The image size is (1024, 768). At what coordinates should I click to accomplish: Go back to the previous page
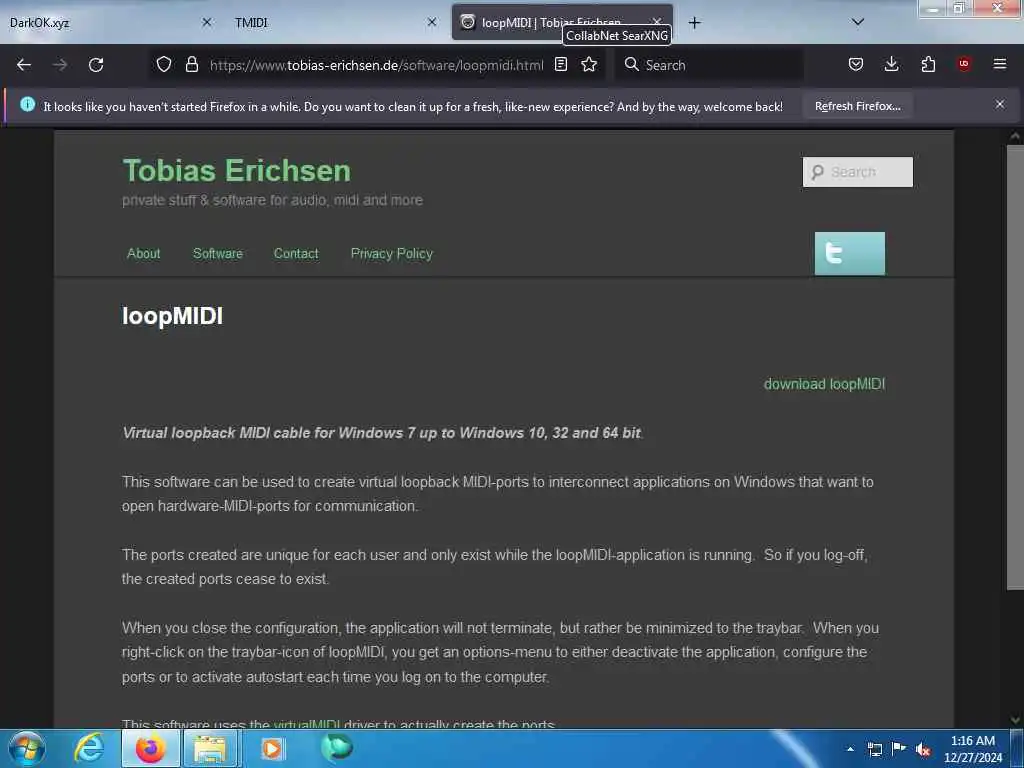click(24, 65)
